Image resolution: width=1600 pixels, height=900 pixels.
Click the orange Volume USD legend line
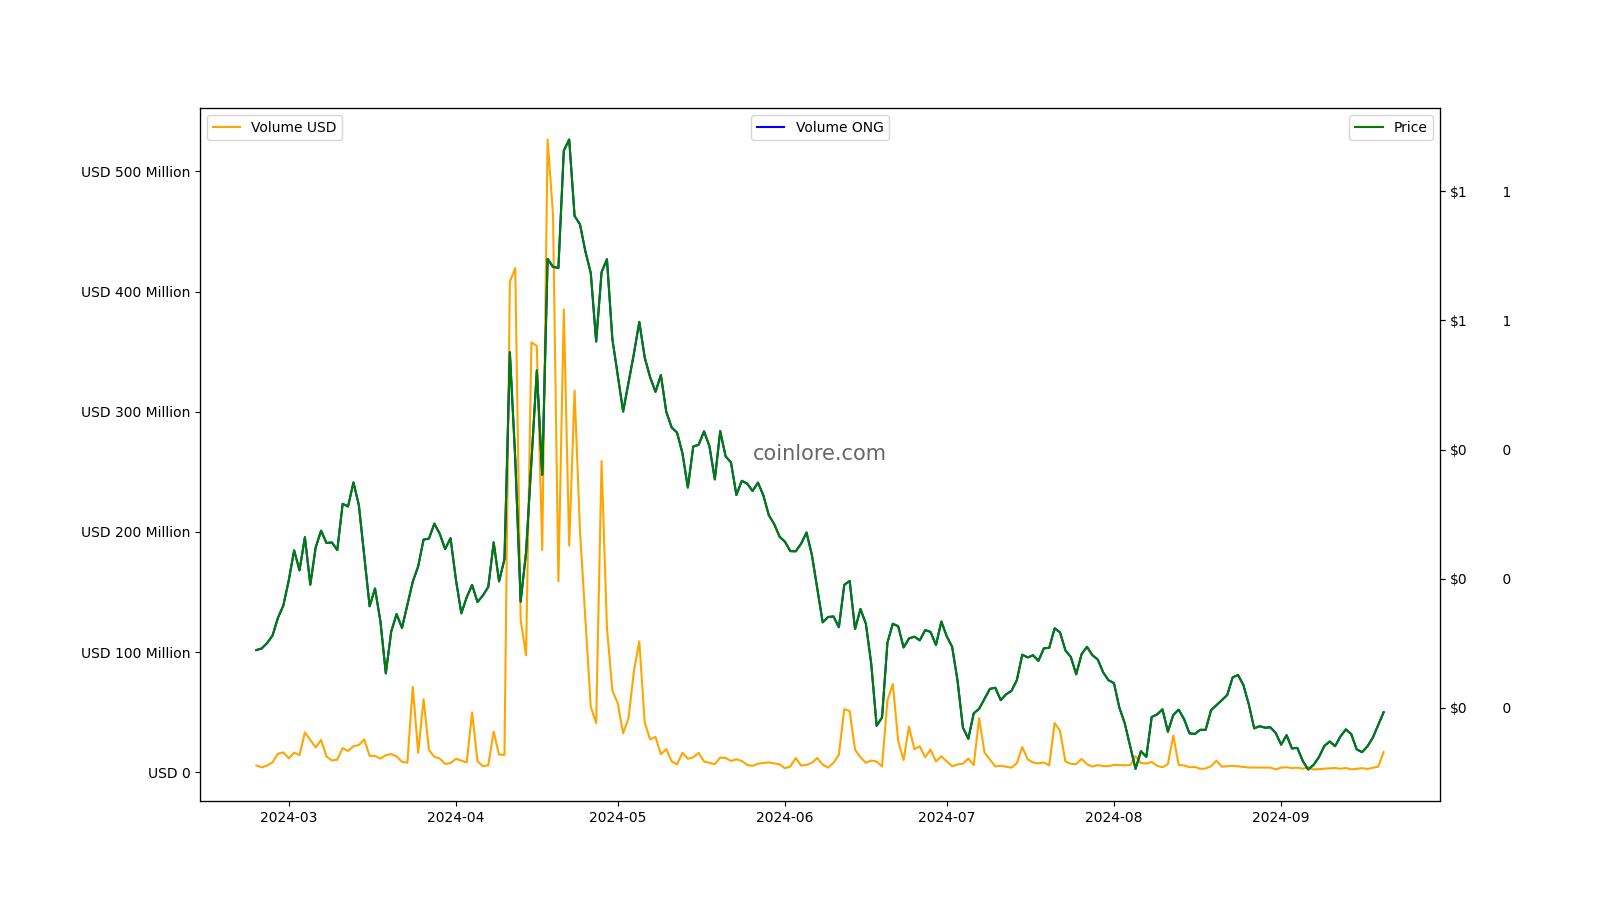(227, 127)
